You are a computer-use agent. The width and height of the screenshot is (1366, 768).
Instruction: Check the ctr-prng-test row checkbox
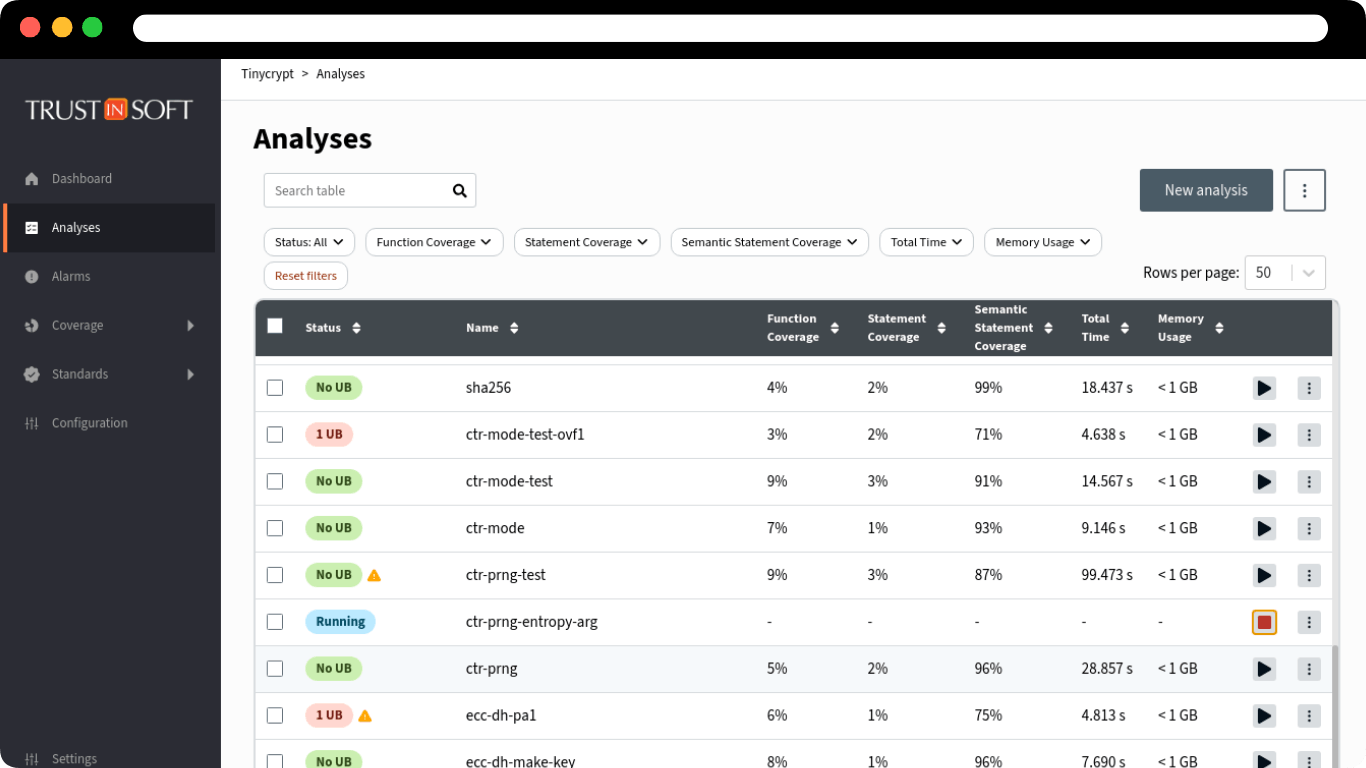[x=275, y=575]
